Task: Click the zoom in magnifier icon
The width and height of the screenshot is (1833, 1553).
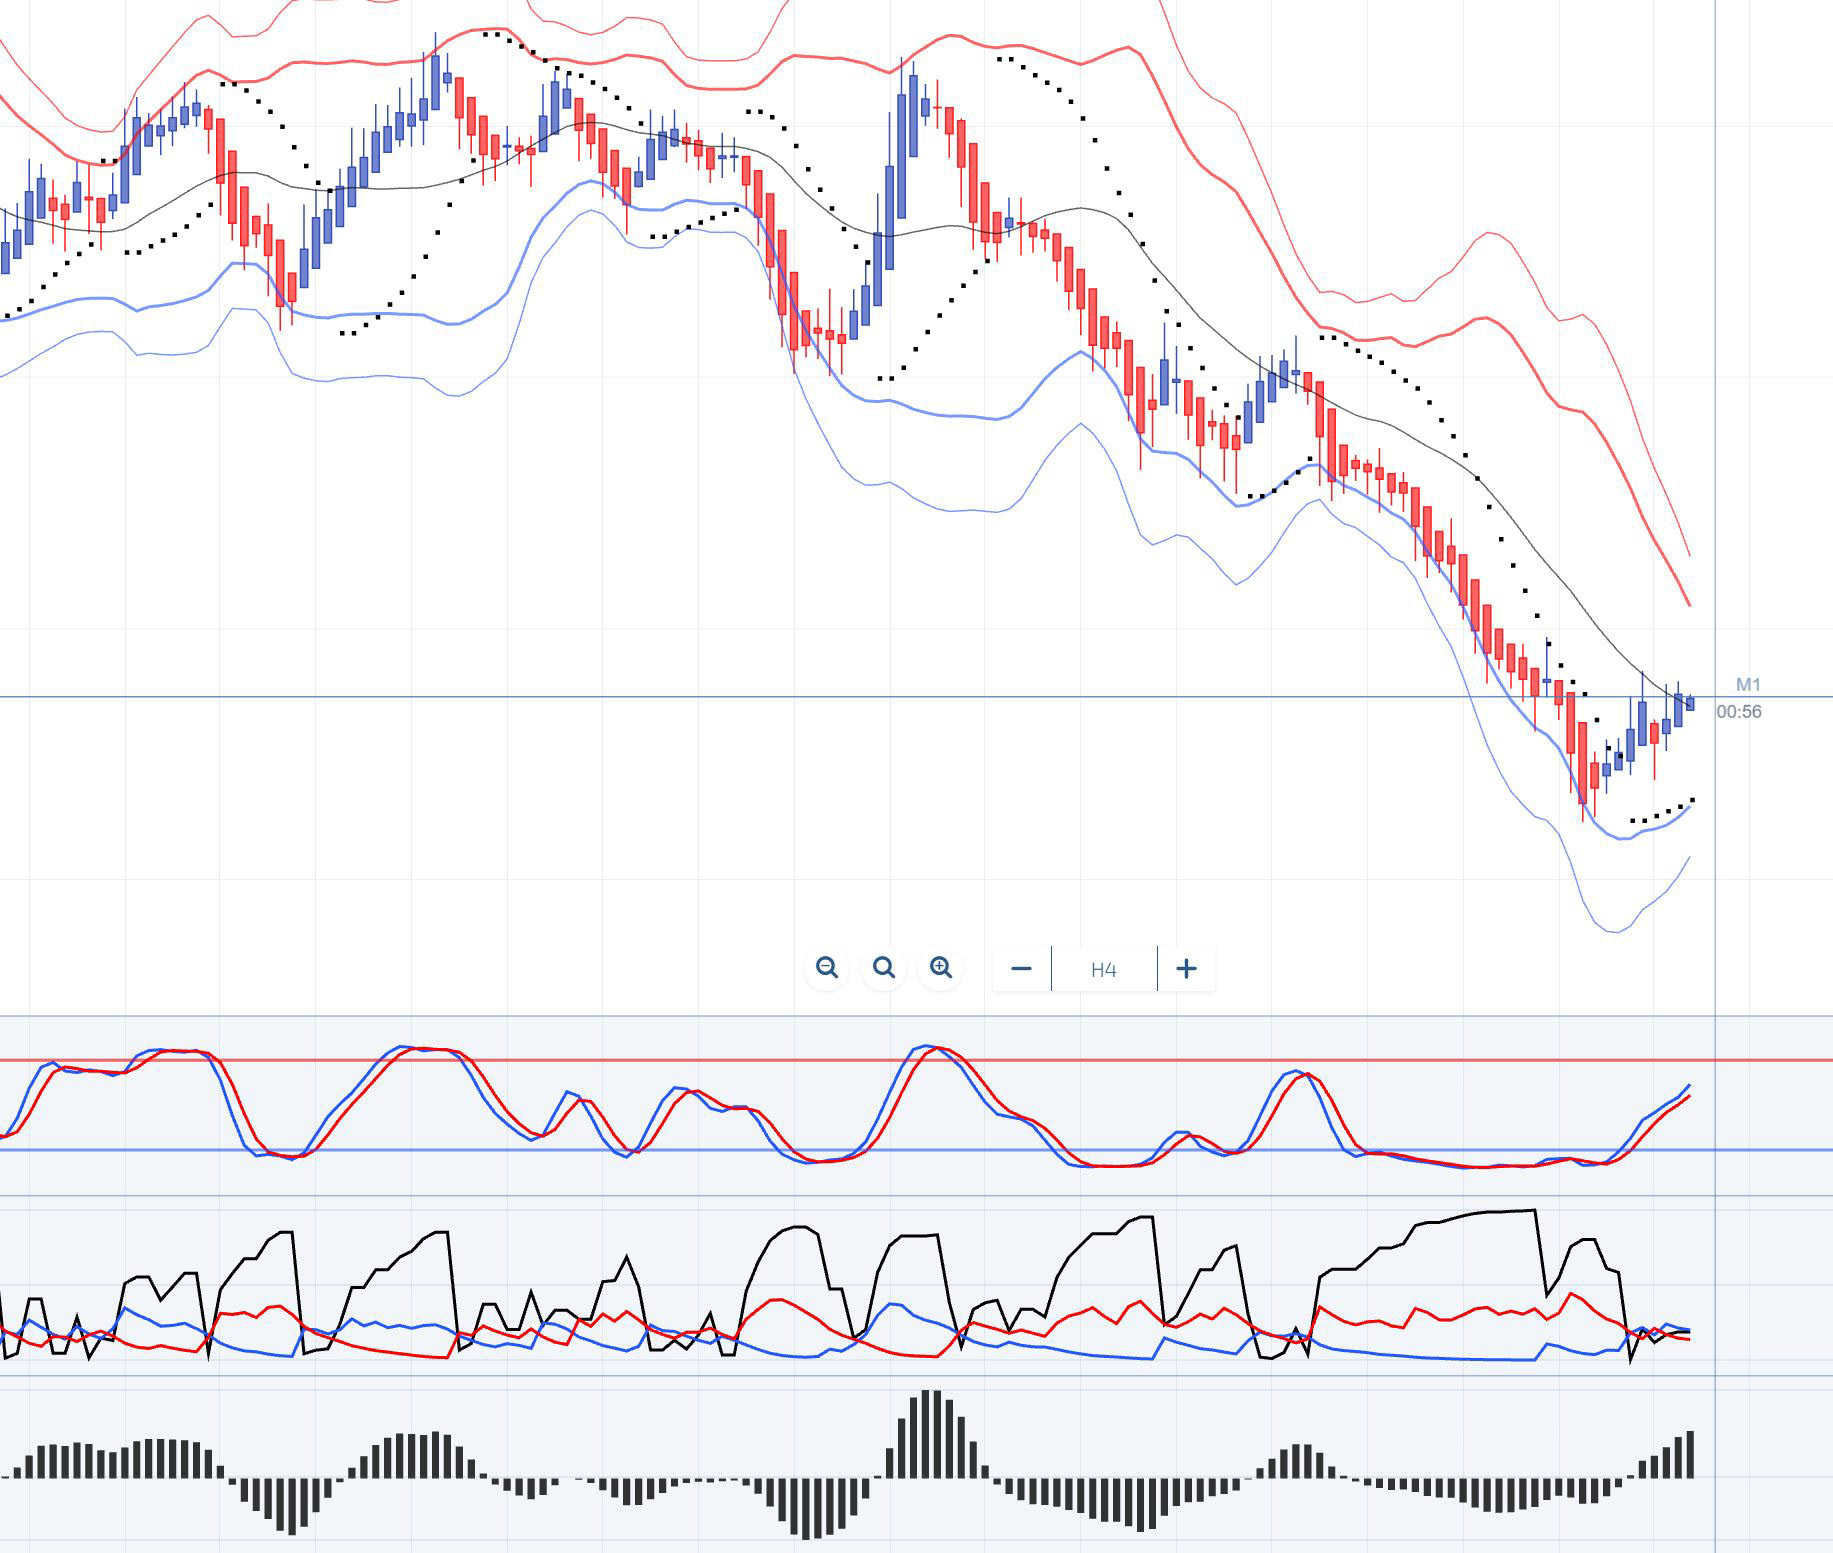Action: 940,968
